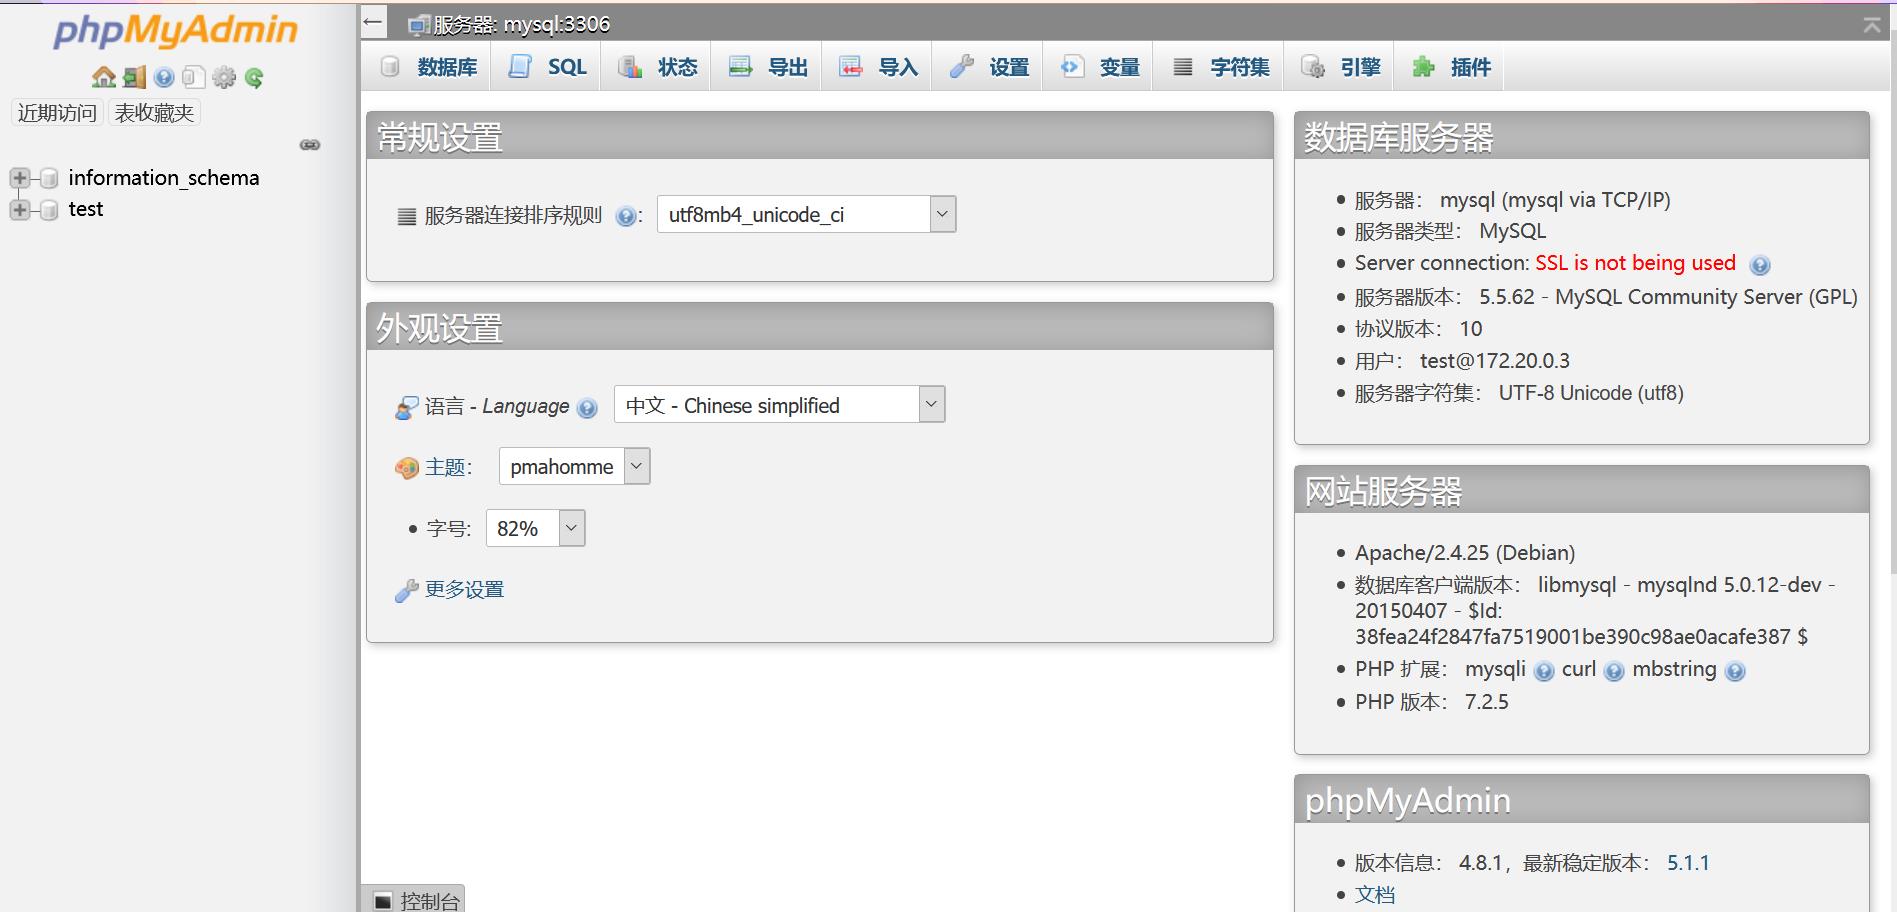Click the theme palette icon
1897x912 pixels.
click(x=406, y=468)
